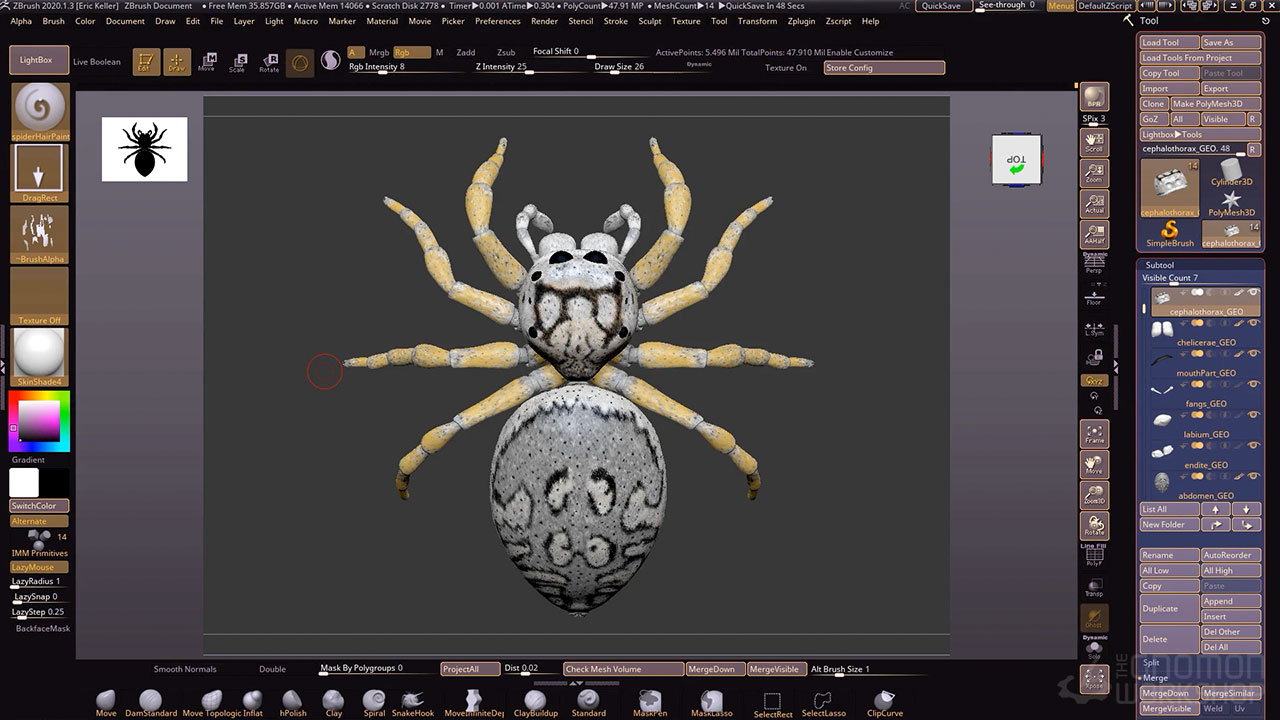Viewport: 1280px width, 720px height.
Task: Click the Frame view icon
Action: [1095, 434]
